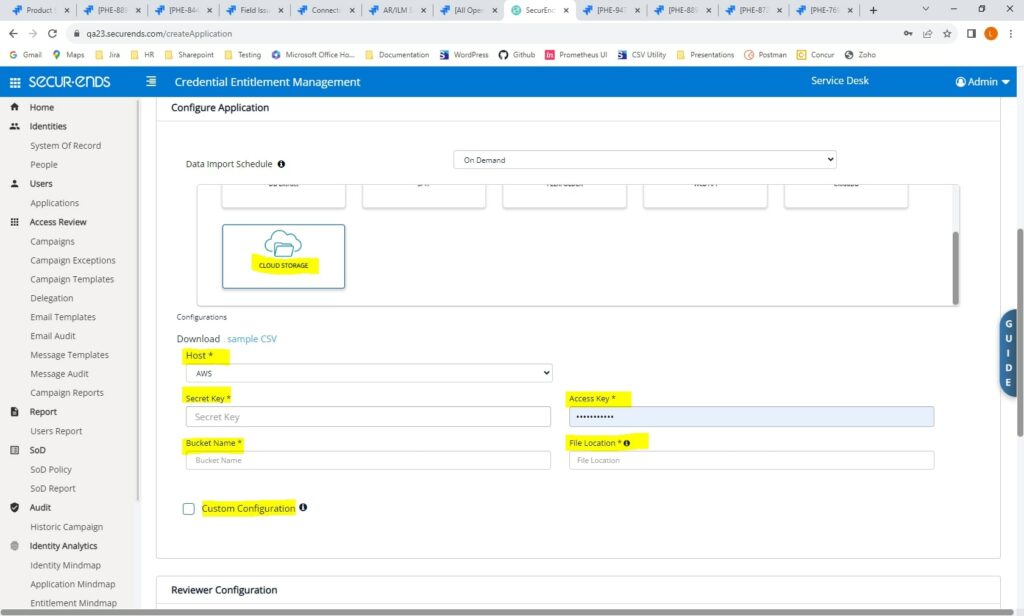Open the Prometheus UI bookmark
This screenshot has width=1024, height=616.
point(576,55)
